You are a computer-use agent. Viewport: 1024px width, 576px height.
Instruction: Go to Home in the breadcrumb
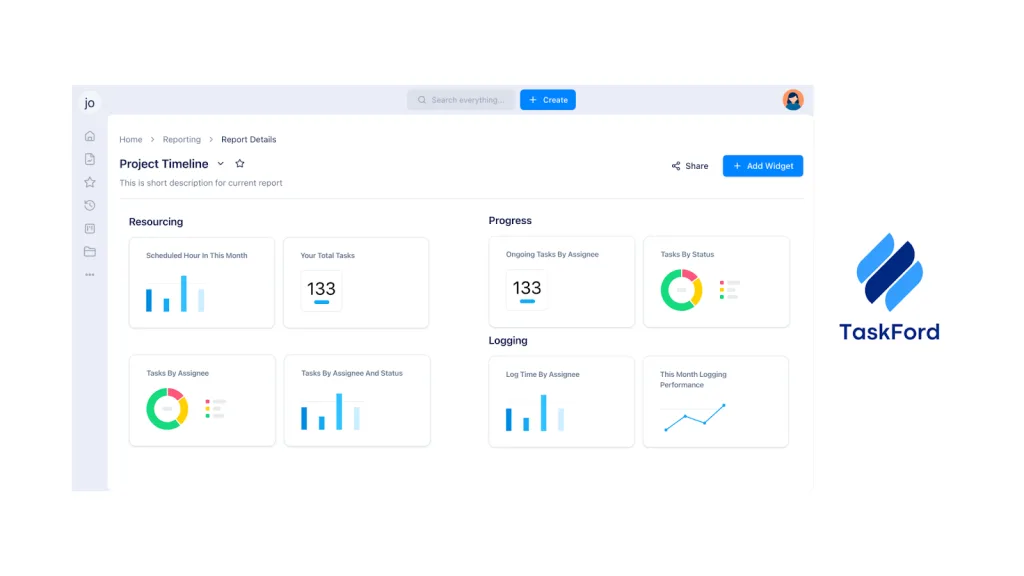(x=130, y=140)
